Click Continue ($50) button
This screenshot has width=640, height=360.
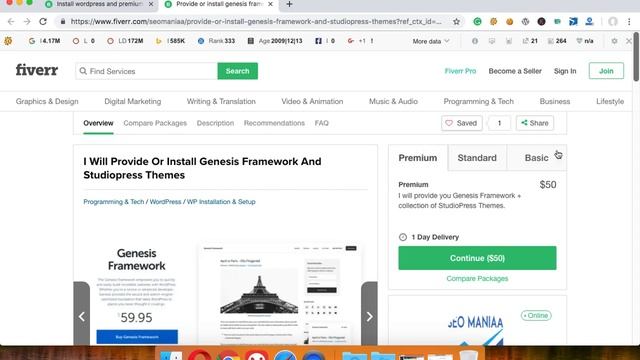[x=477, y=258]
